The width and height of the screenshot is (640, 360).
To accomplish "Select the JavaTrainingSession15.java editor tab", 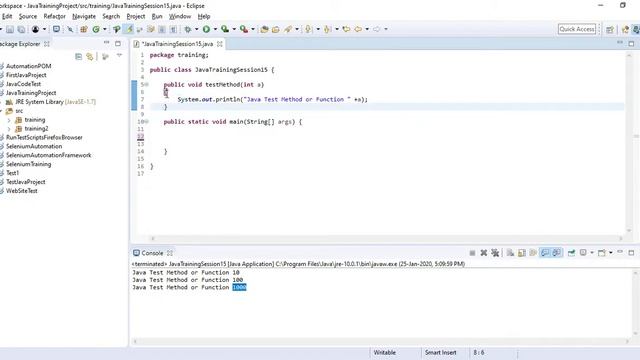I will point(177,44).
